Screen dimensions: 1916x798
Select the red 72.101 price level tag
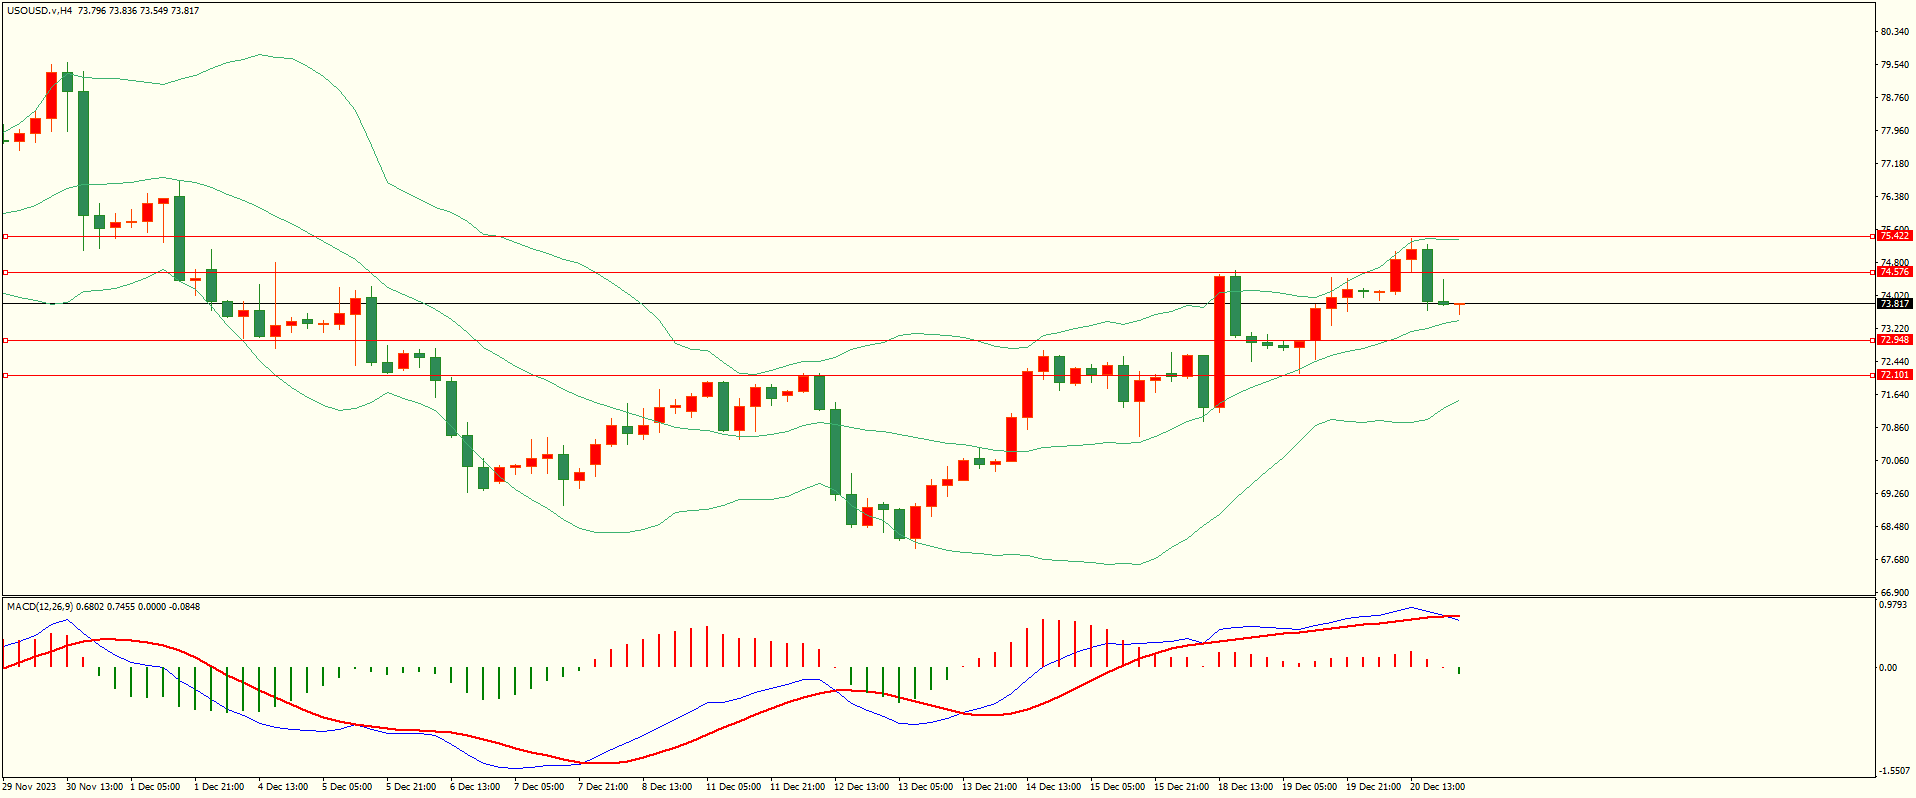pos(1895,375)
